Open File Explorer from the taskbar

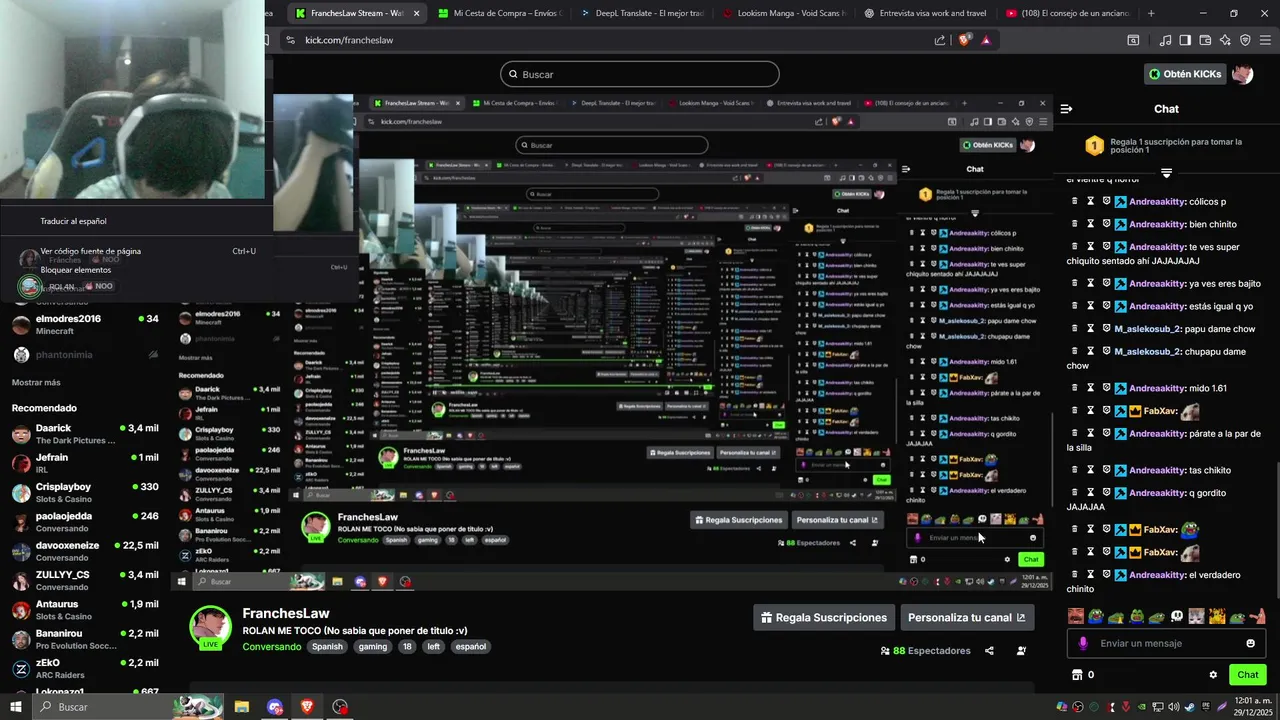(x=242, y=707)
